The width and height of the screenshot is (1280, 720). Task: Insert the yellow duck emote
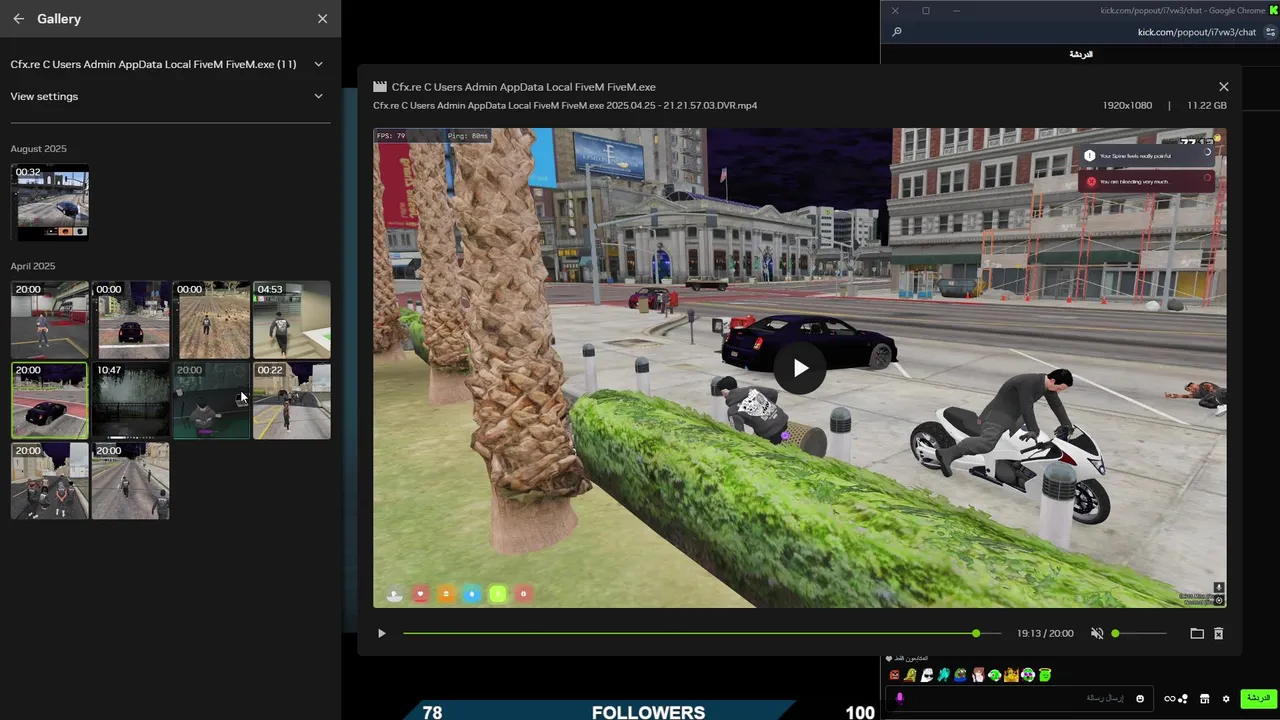(910, 675)
